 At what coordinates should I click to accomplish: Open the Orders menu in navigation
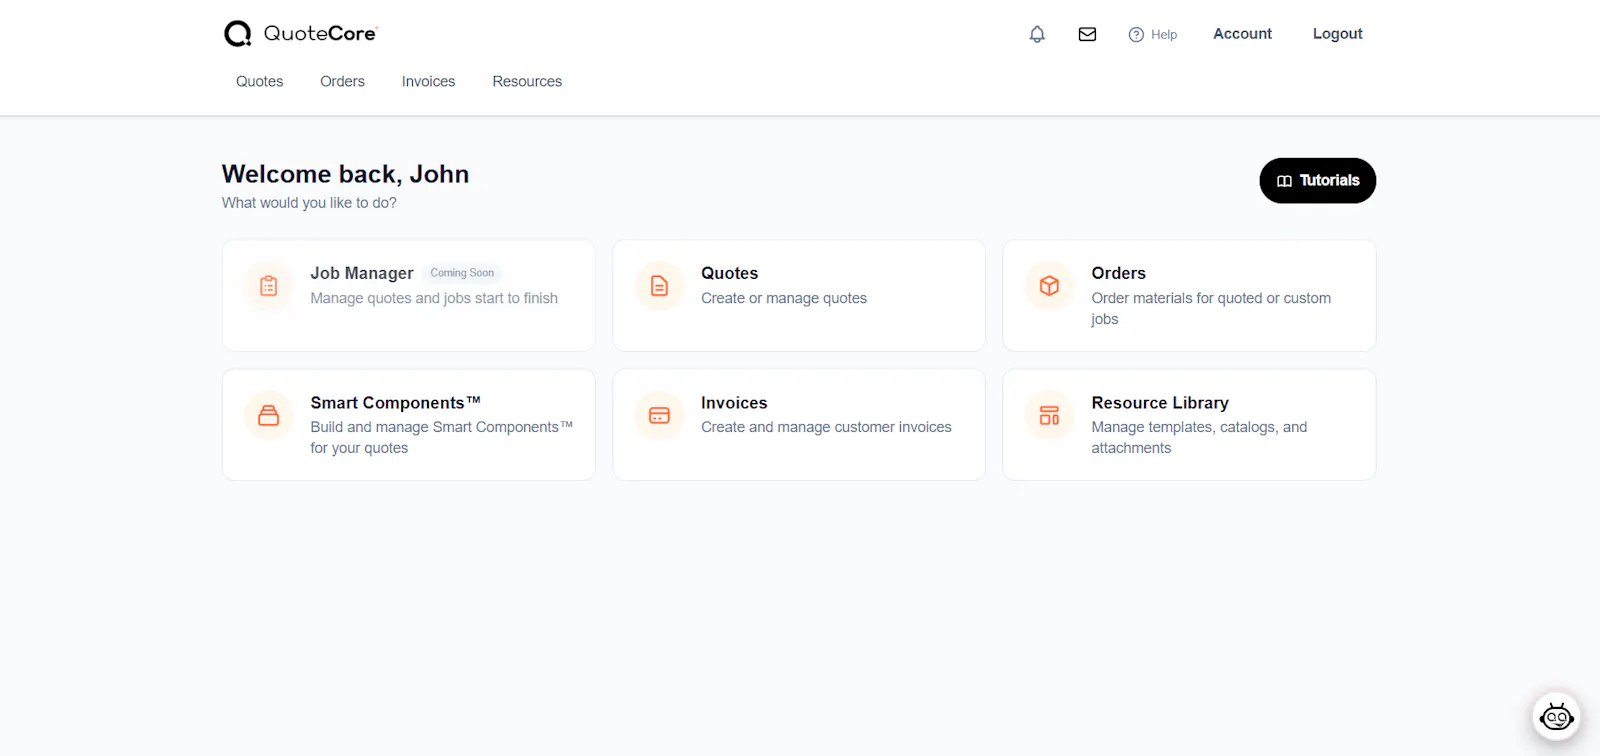coord(342,81)
